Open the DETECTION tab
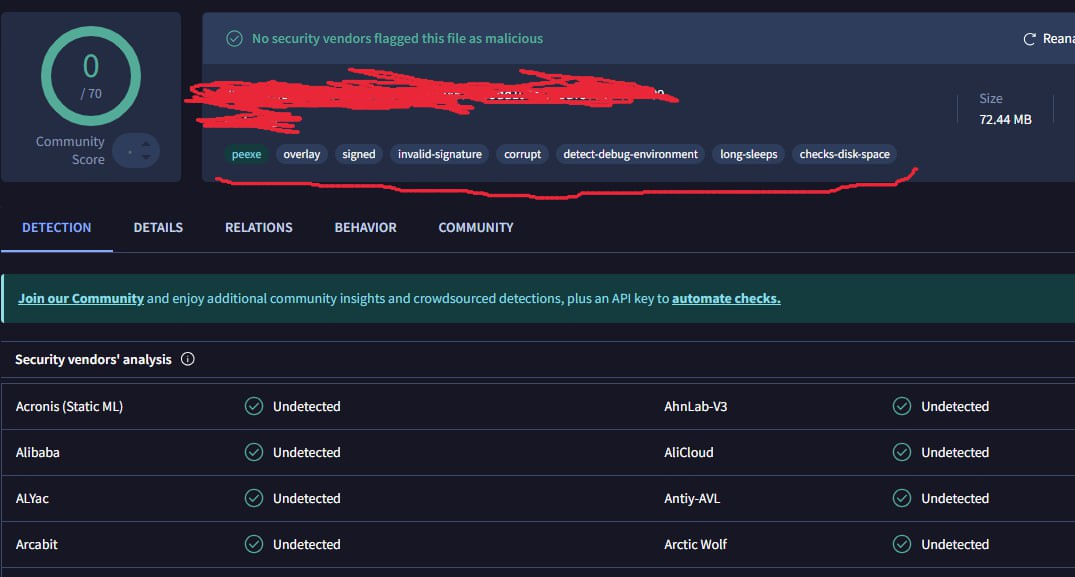 (56, 228)
